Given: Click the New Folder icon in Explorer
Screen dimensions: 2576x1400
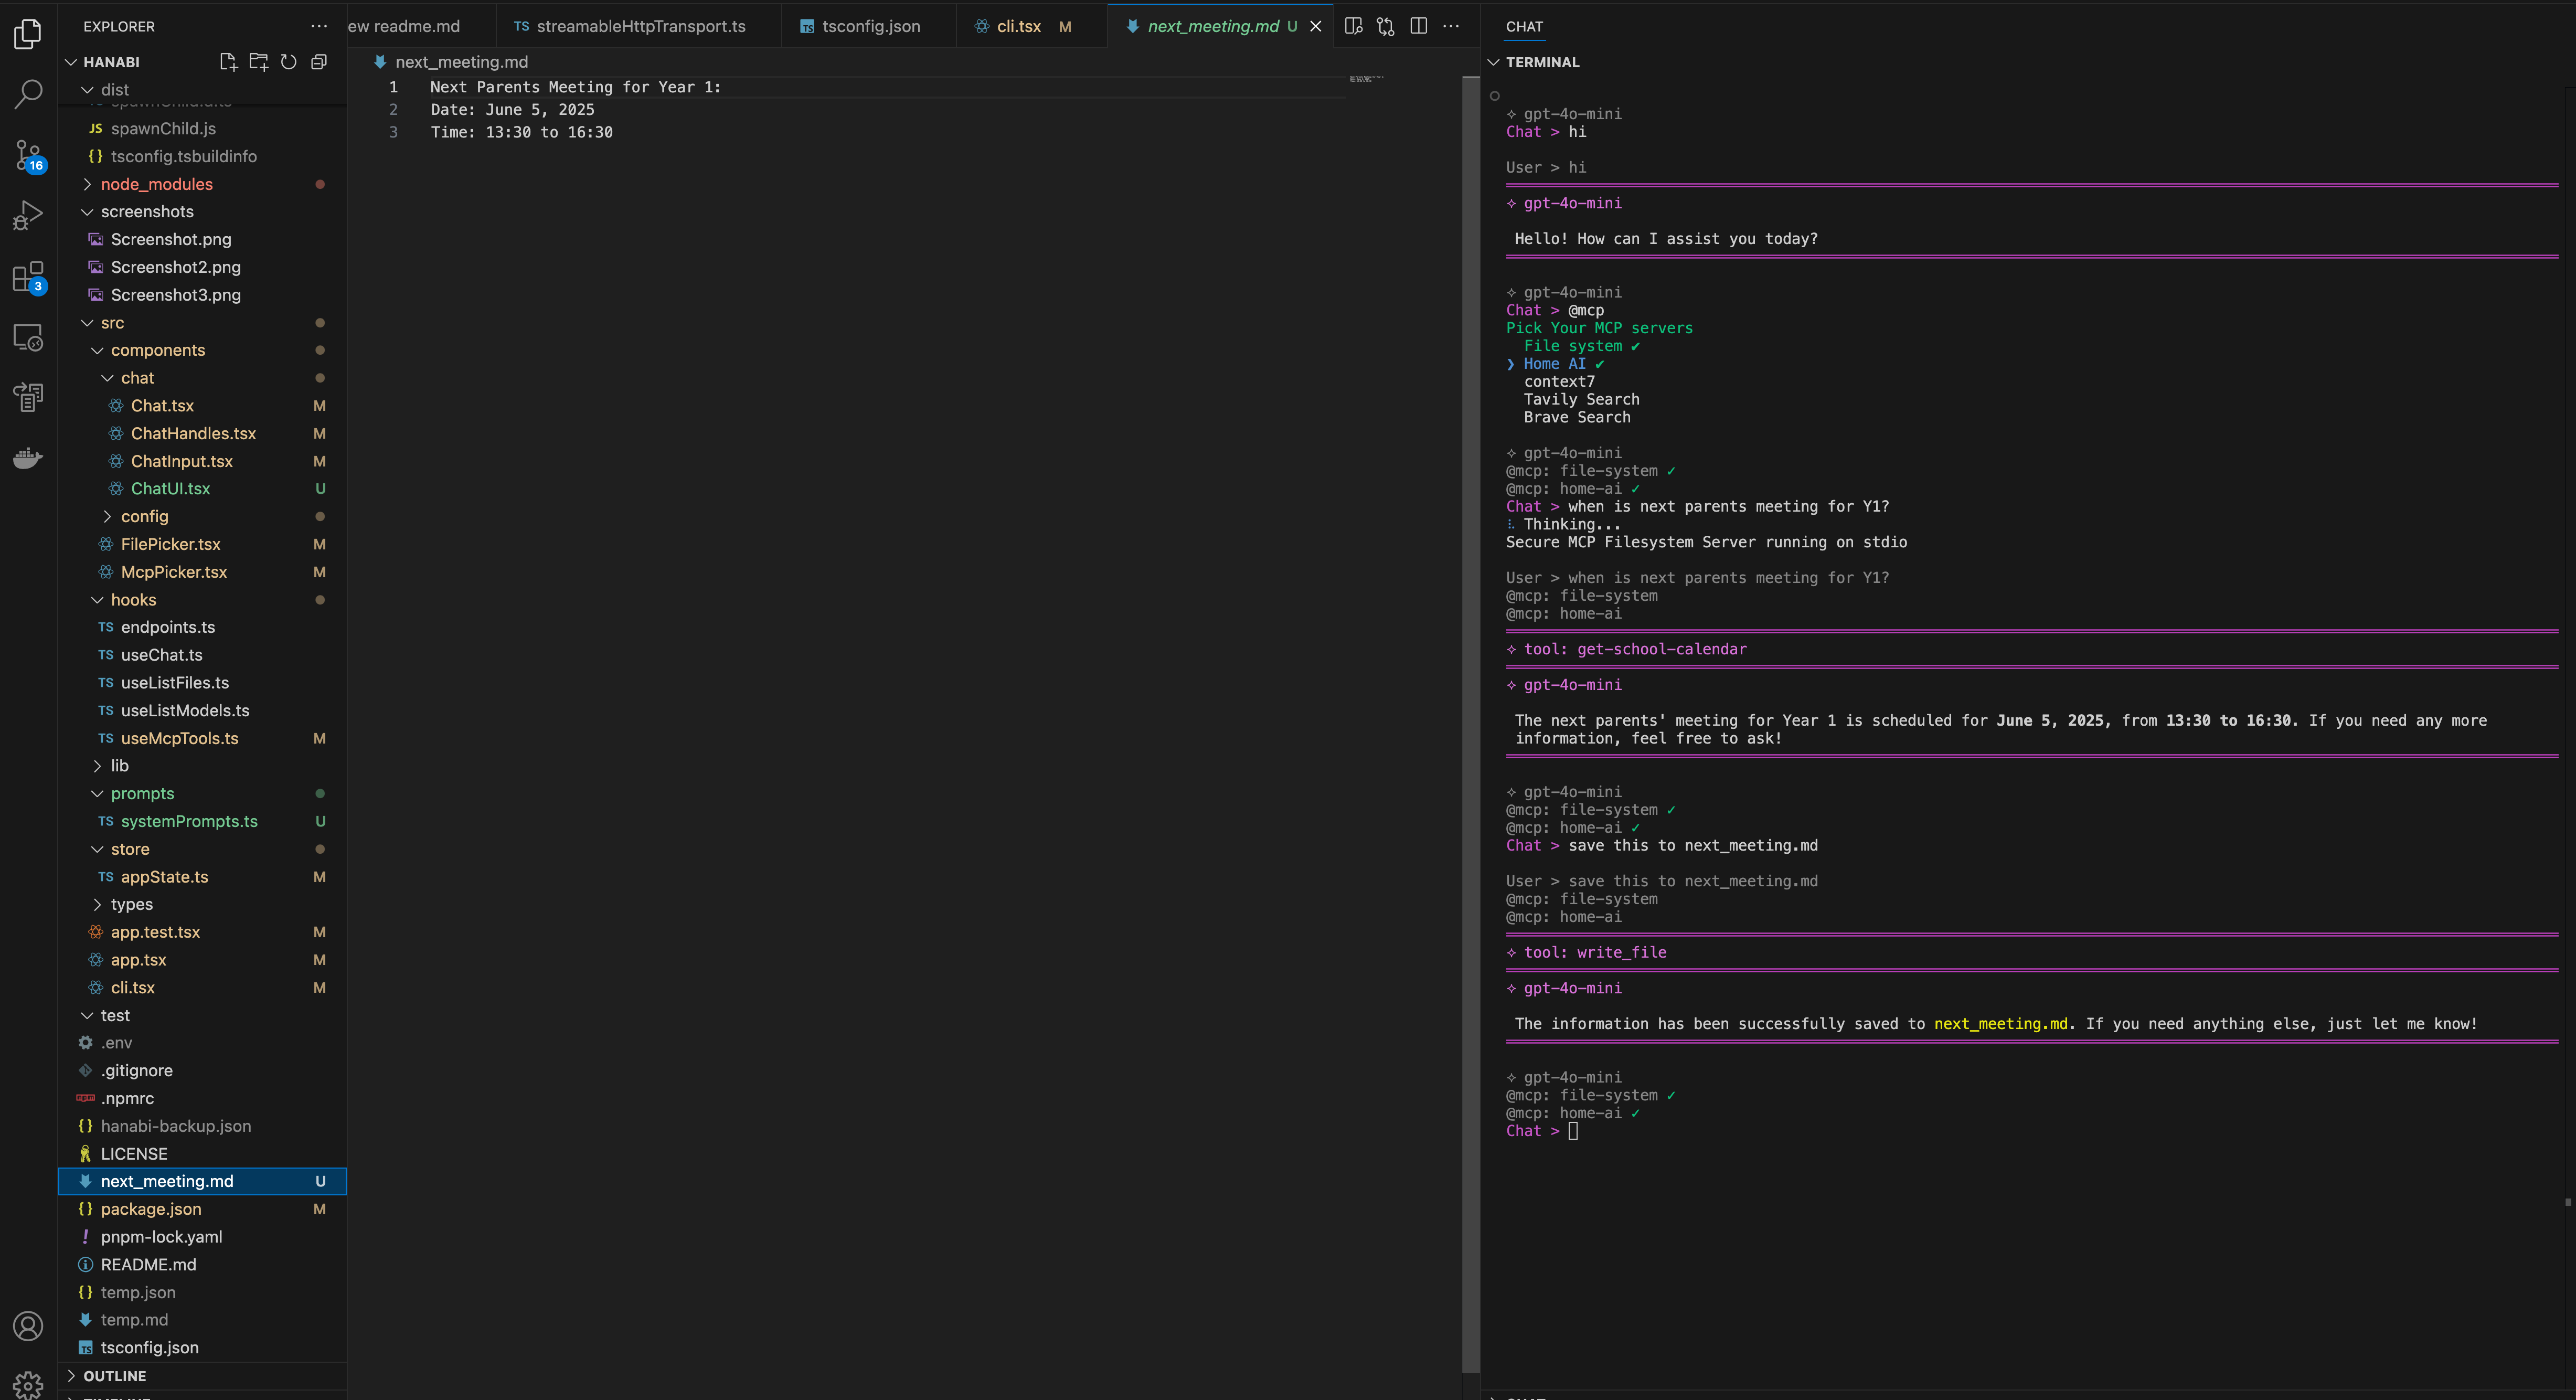Looking at the screenshot, I should pos(258,62).
